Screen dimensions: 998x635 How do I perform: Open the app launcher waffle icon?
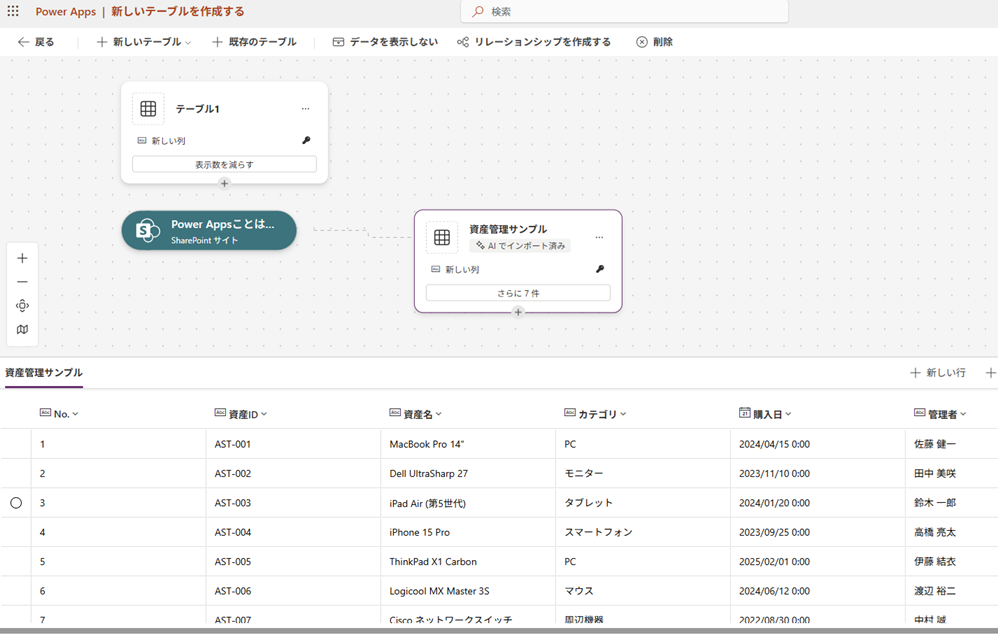pos(13,11)
